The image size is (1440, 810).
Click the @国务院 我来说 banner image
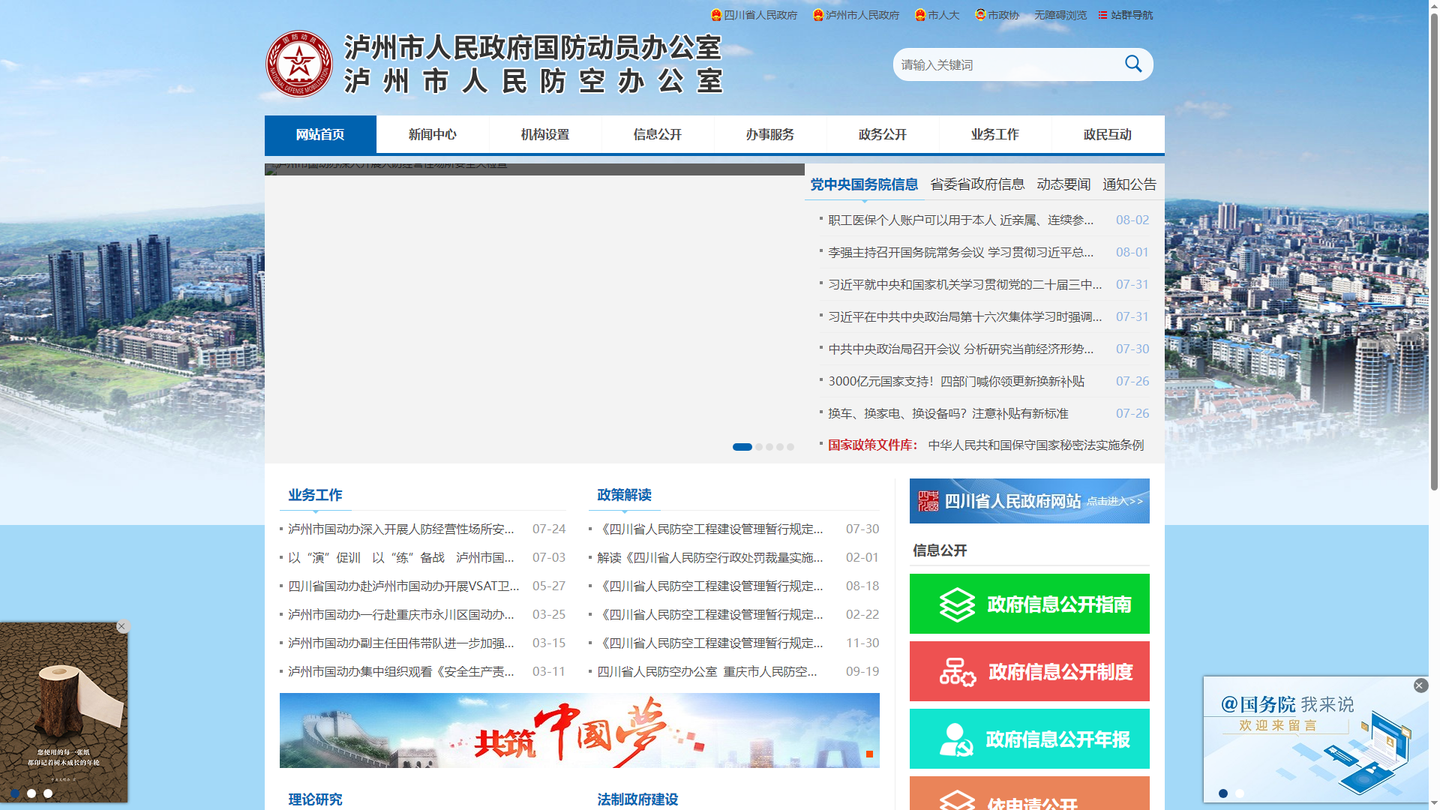coord(1316,740)
